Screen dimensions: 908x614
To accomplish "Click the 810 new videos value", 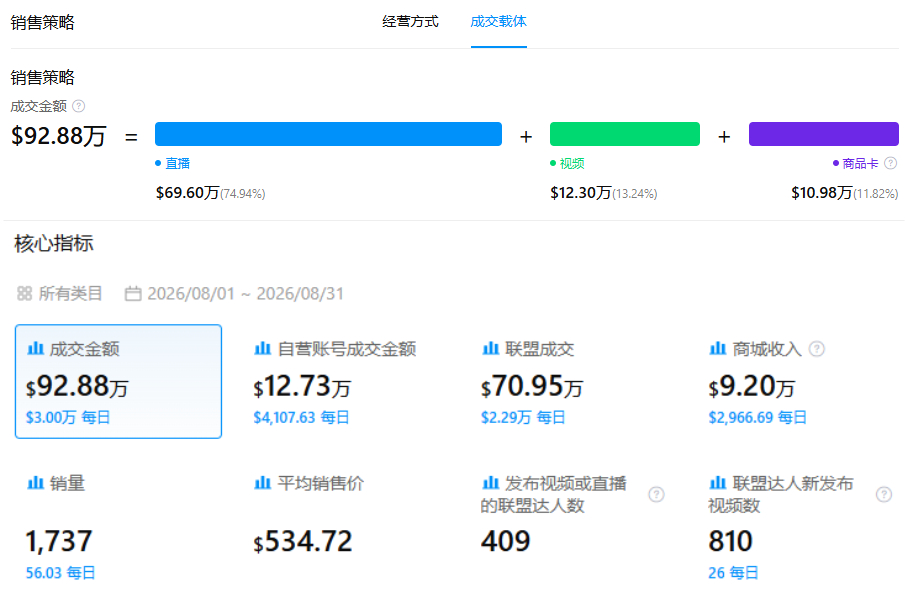I will point(730,541).
